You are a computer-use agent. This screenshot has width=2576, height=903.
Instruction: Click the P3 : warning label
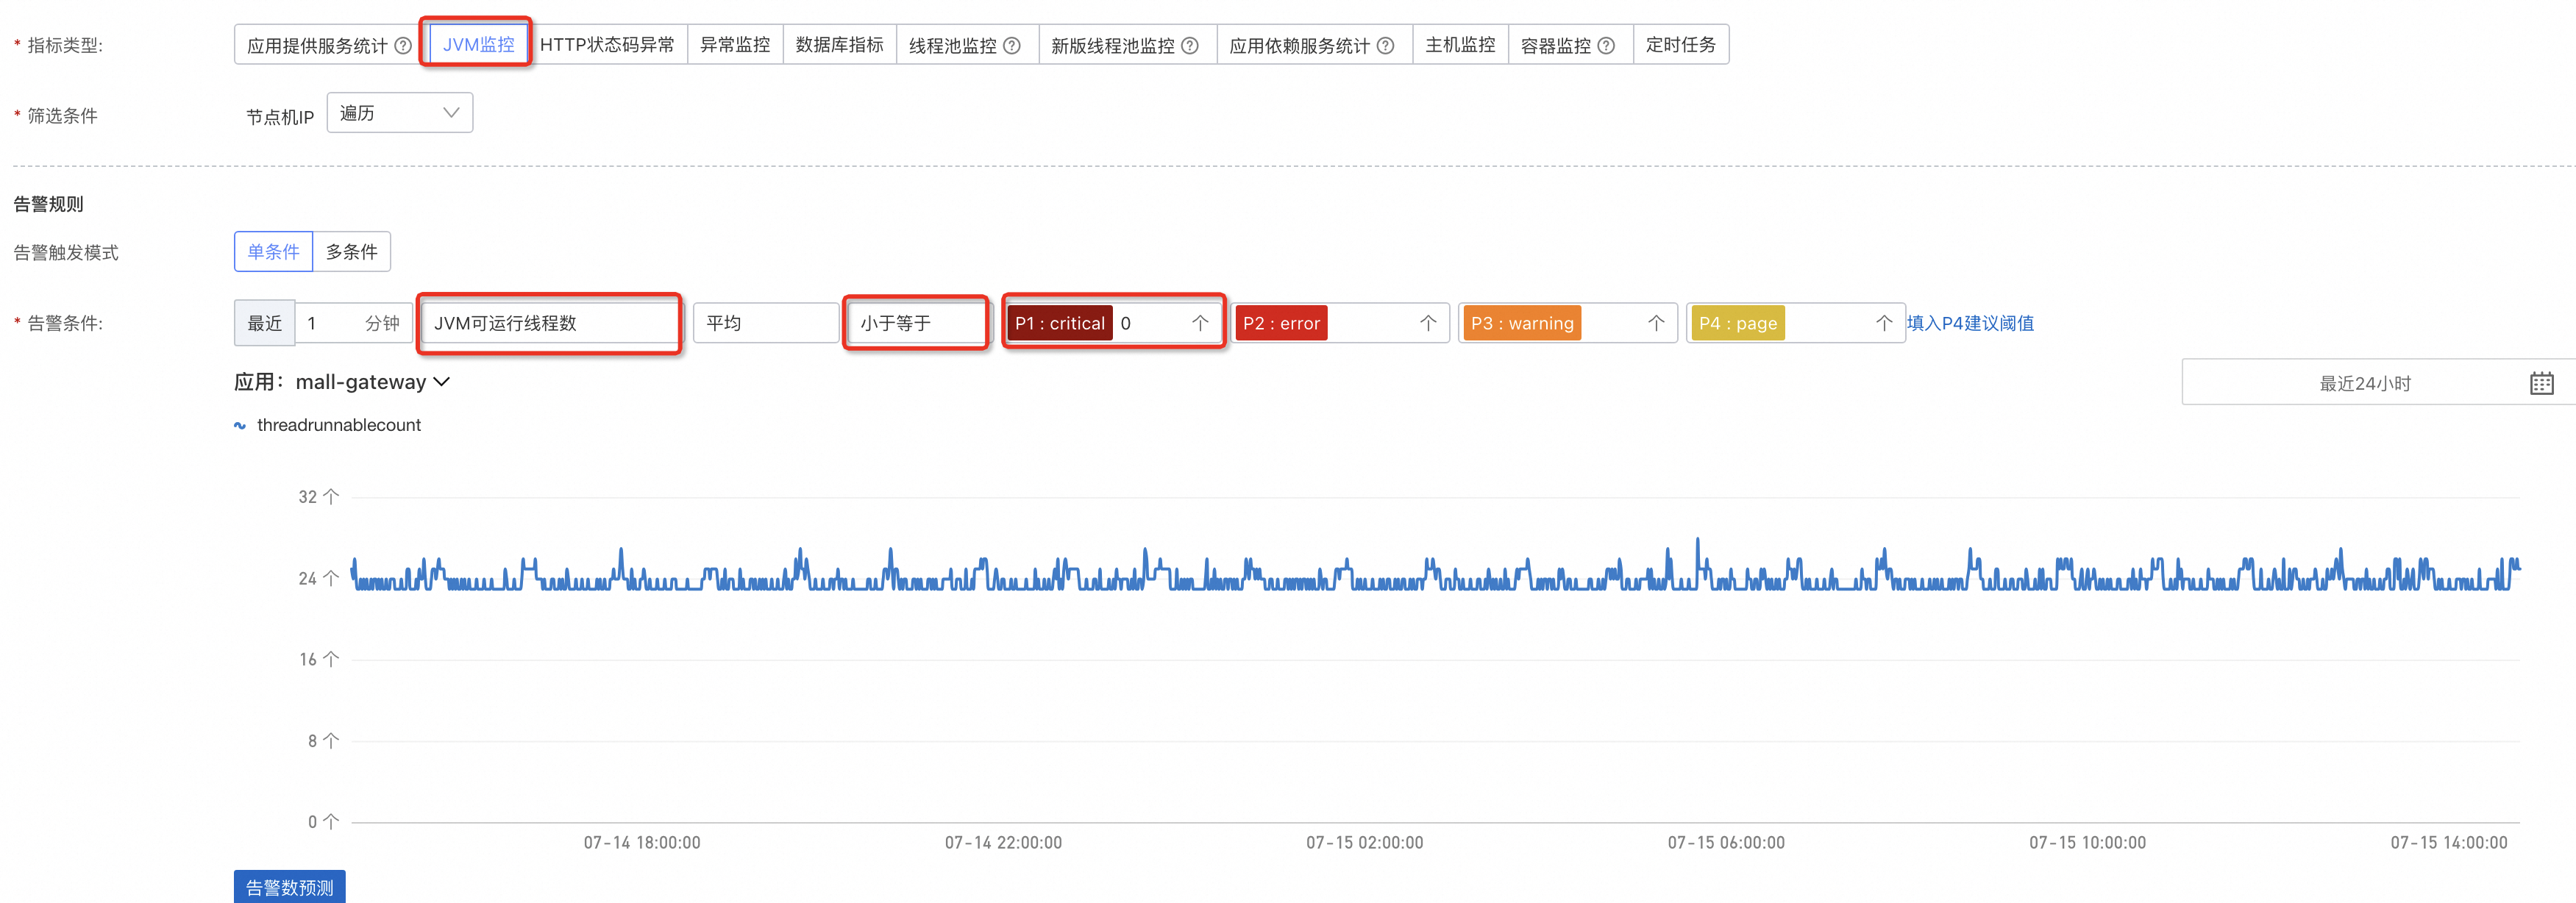pos(1522,323)
